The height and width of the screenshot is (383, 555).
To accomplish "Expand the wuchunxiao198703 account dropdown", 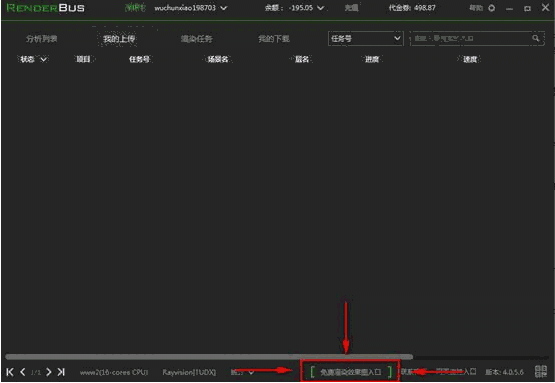I will [x=223, y=8].
